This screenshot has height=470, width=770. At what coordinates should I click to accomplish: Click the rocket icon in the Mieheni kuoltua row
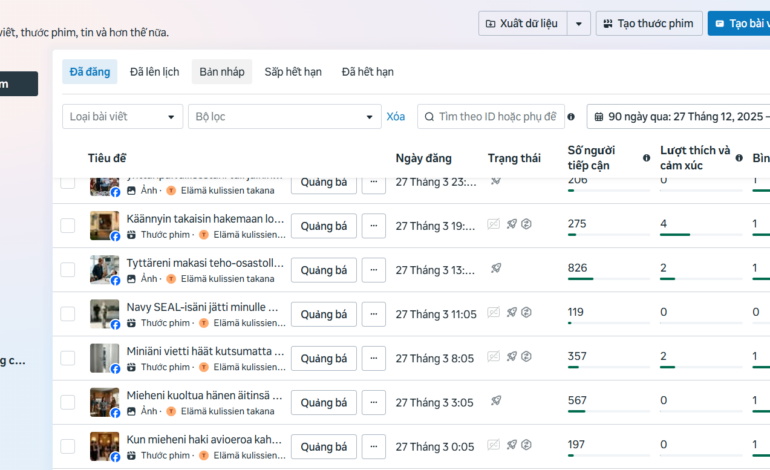[x=496, y=401]
